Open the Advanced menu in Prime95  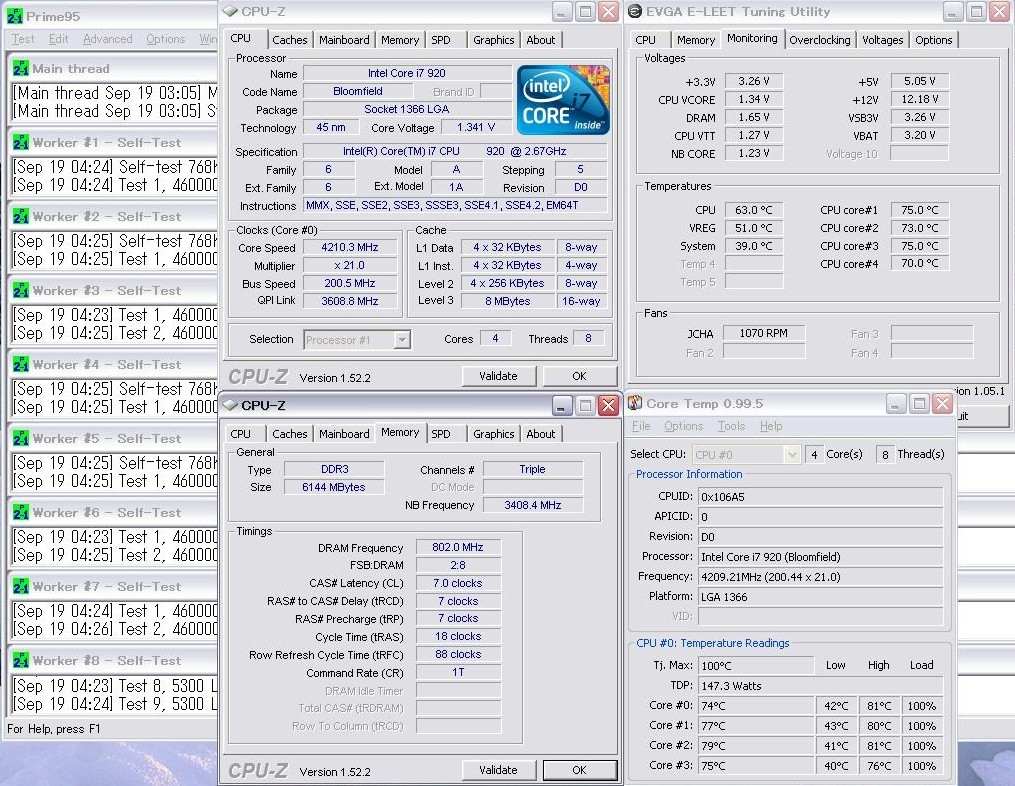(107, 39)
